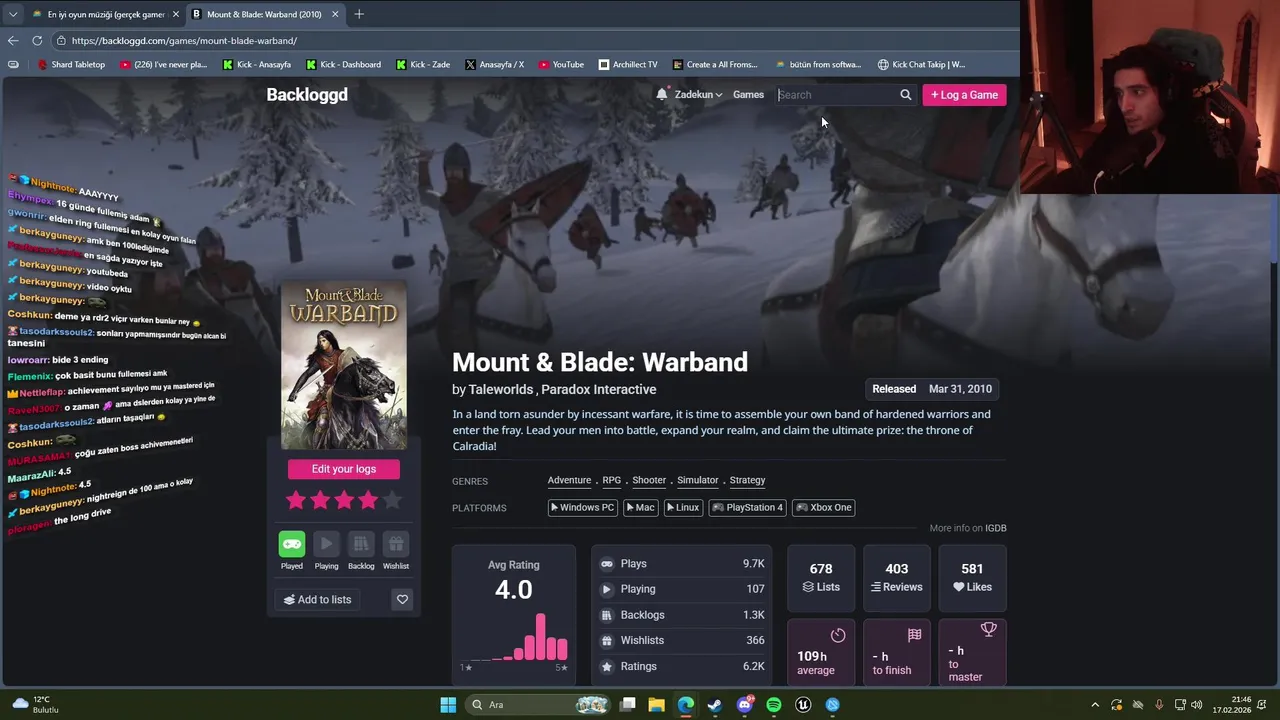Select the Strategy genre
This screenshot has width=1280, height=720.
tap(747, 480)
